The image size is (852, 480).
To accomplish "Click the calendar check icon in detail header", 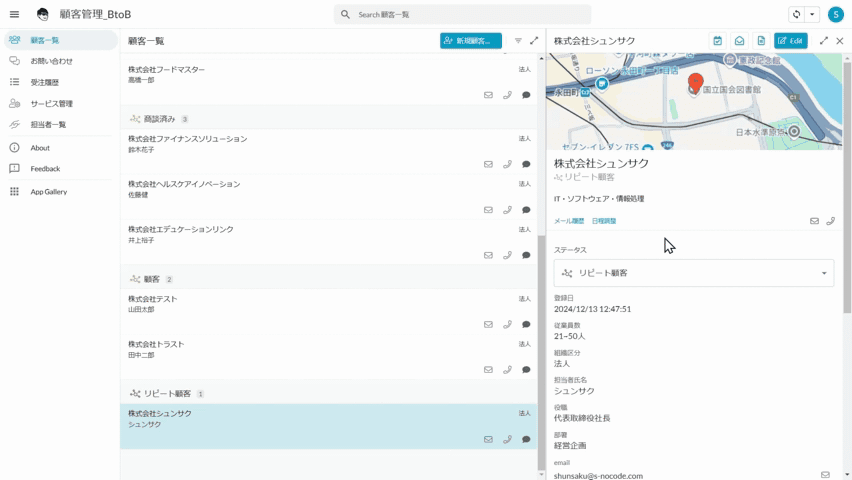I will [718, 41].
